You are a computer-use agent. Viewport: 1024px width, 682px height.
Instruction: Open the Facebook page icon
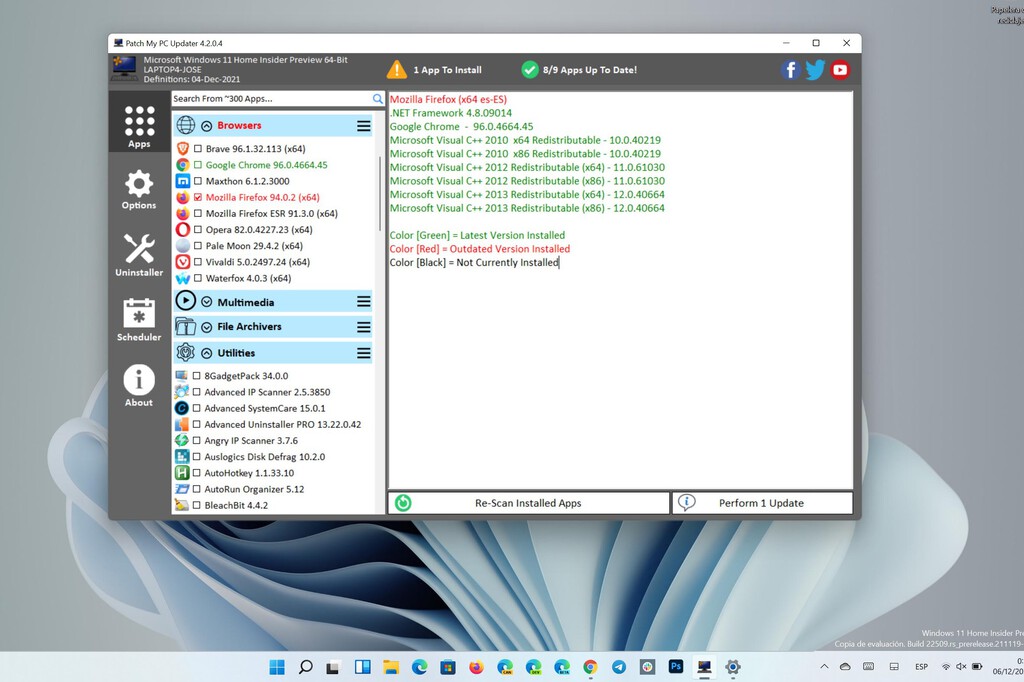point(790,70)
